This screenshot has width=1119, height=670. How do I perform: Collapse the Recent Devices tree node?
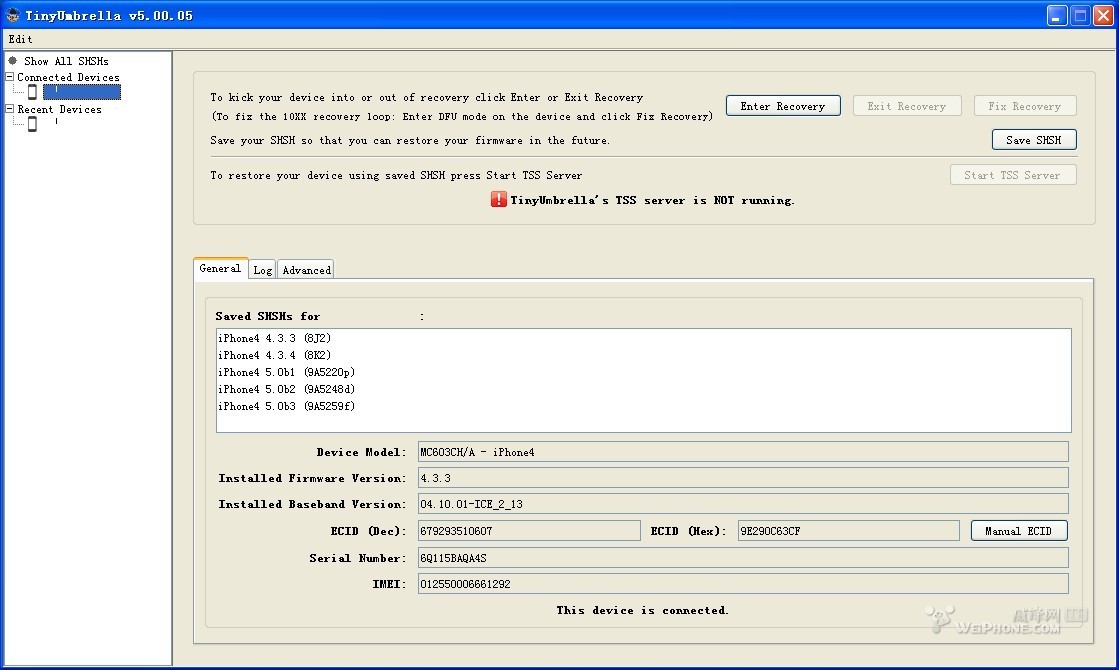click(9, 108)
